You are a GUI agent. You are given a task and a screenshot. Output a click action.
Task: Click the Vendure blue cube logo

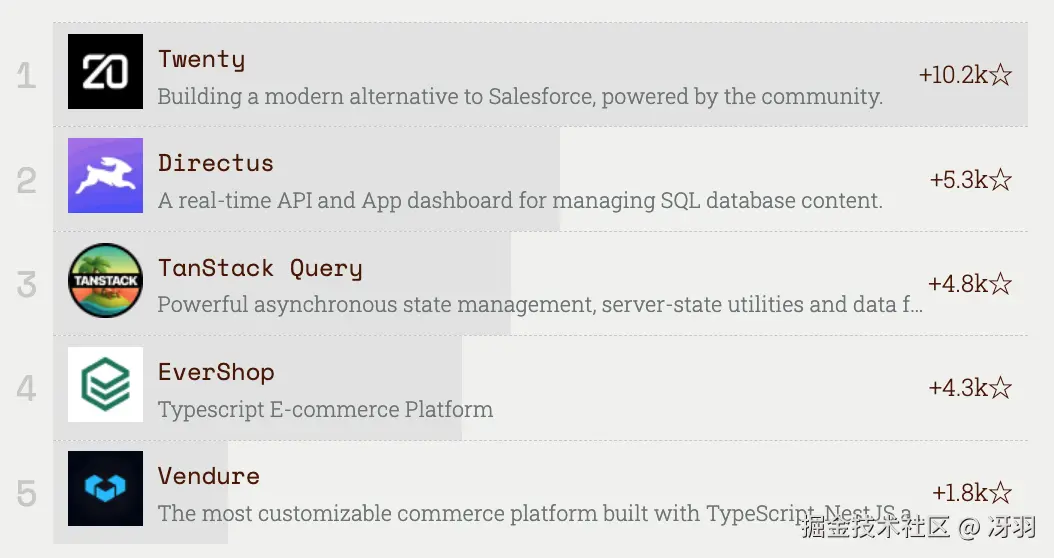point(106,489)
